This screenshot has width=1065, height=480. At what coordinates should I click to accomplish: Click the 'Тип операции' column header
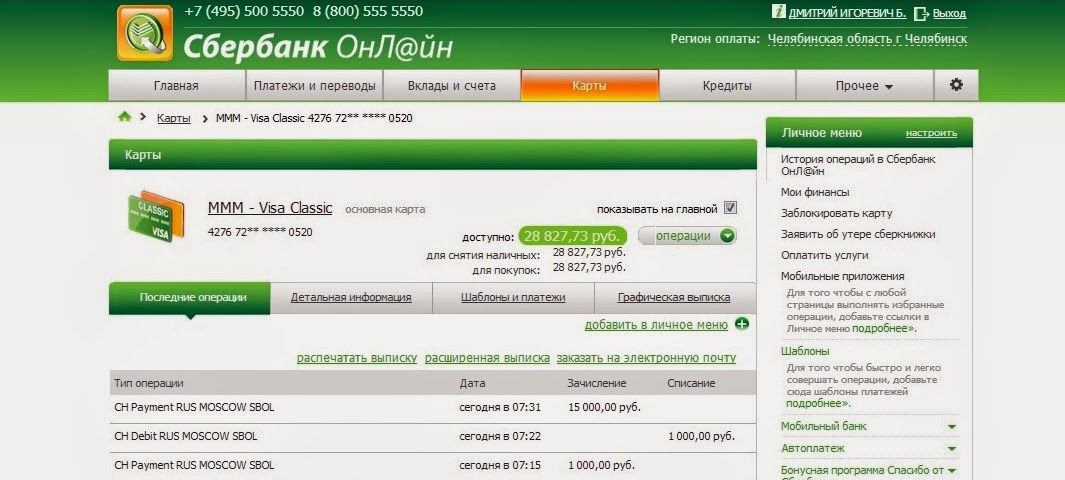tap(149, 383)
